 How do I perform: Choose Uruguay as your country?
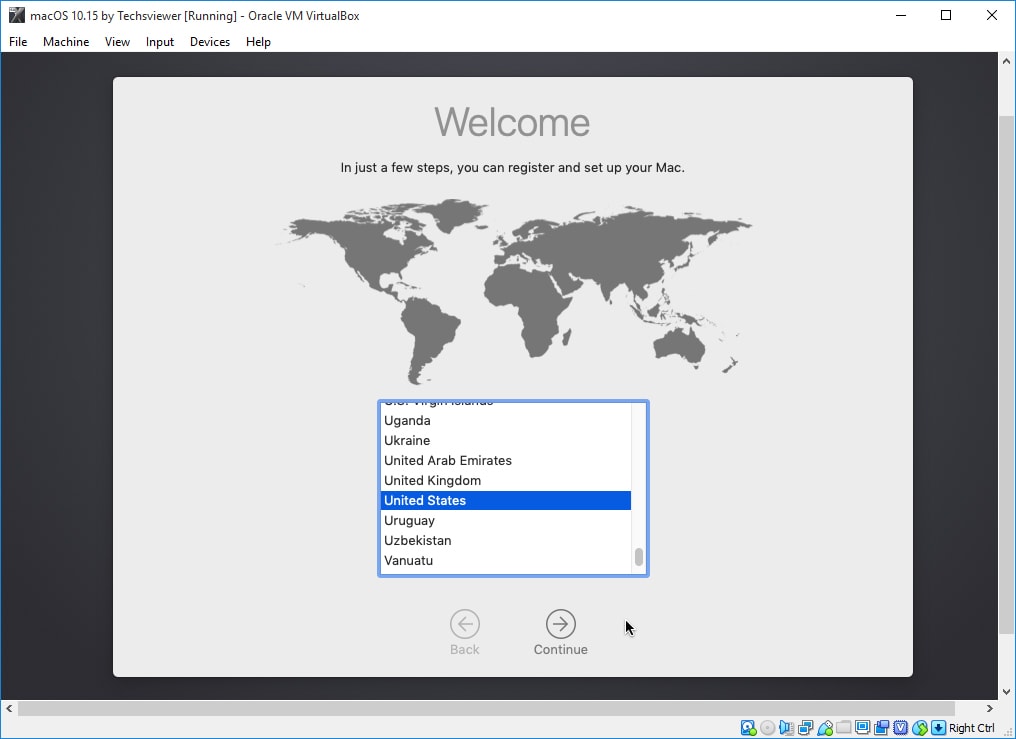click(409, 520)
